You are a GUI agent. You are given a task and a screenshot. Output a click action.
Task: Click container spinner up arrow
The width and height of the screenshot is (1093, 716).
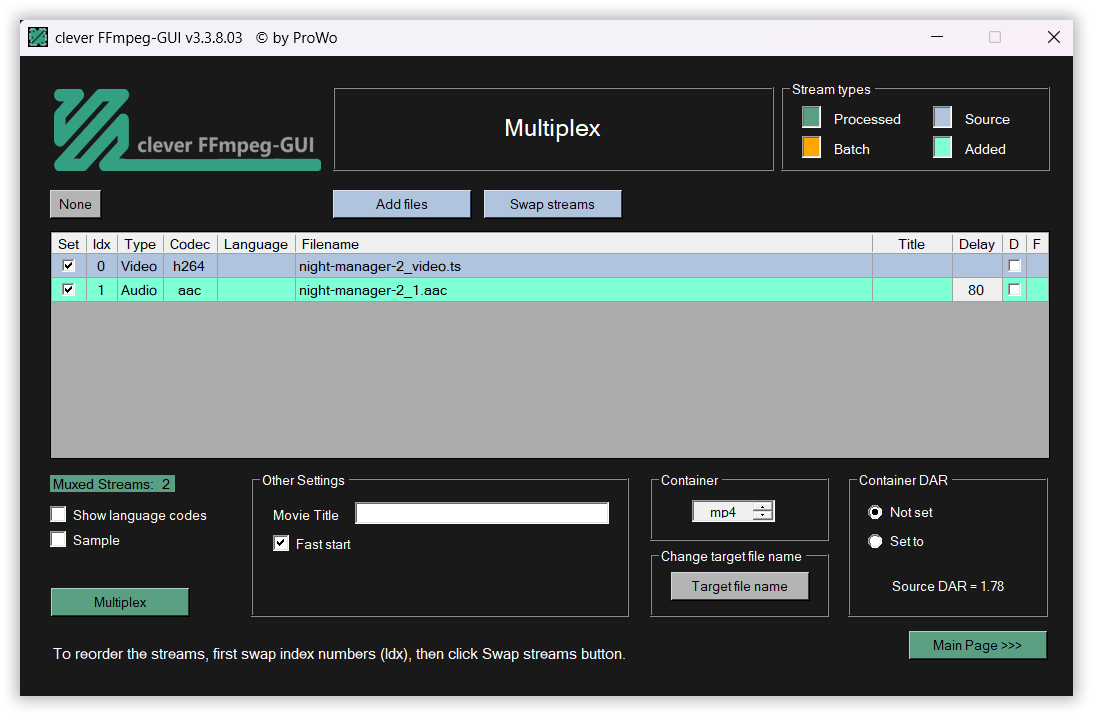(763, 507)
